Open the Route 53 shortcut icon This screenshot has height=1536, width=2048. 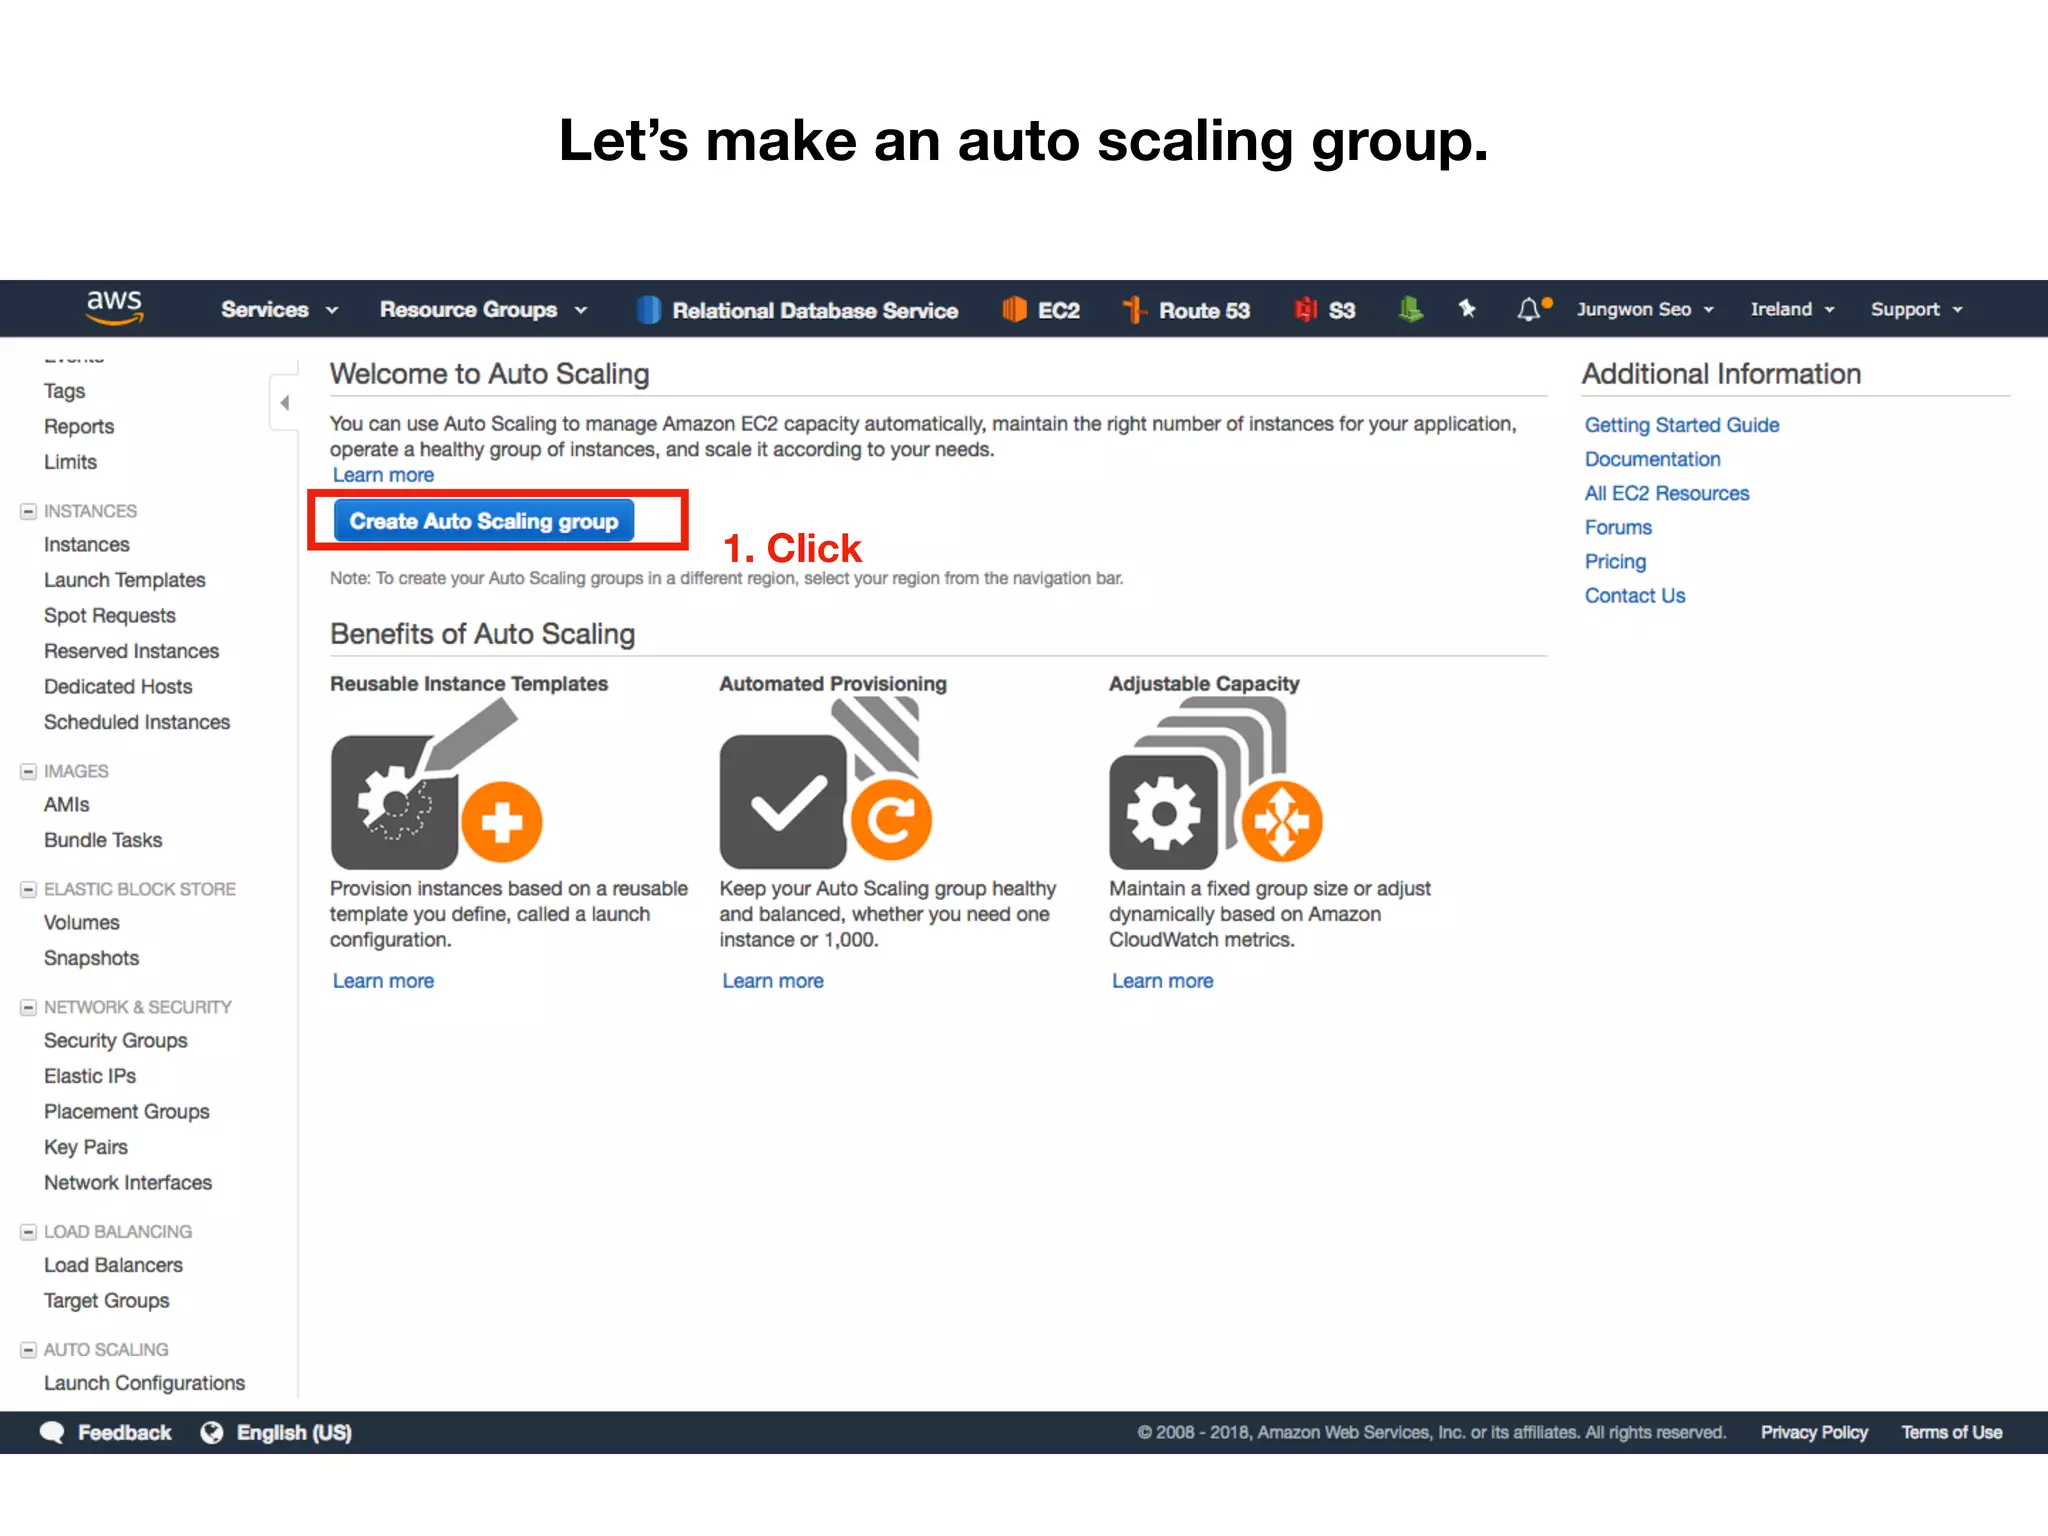coord(1134,310)
